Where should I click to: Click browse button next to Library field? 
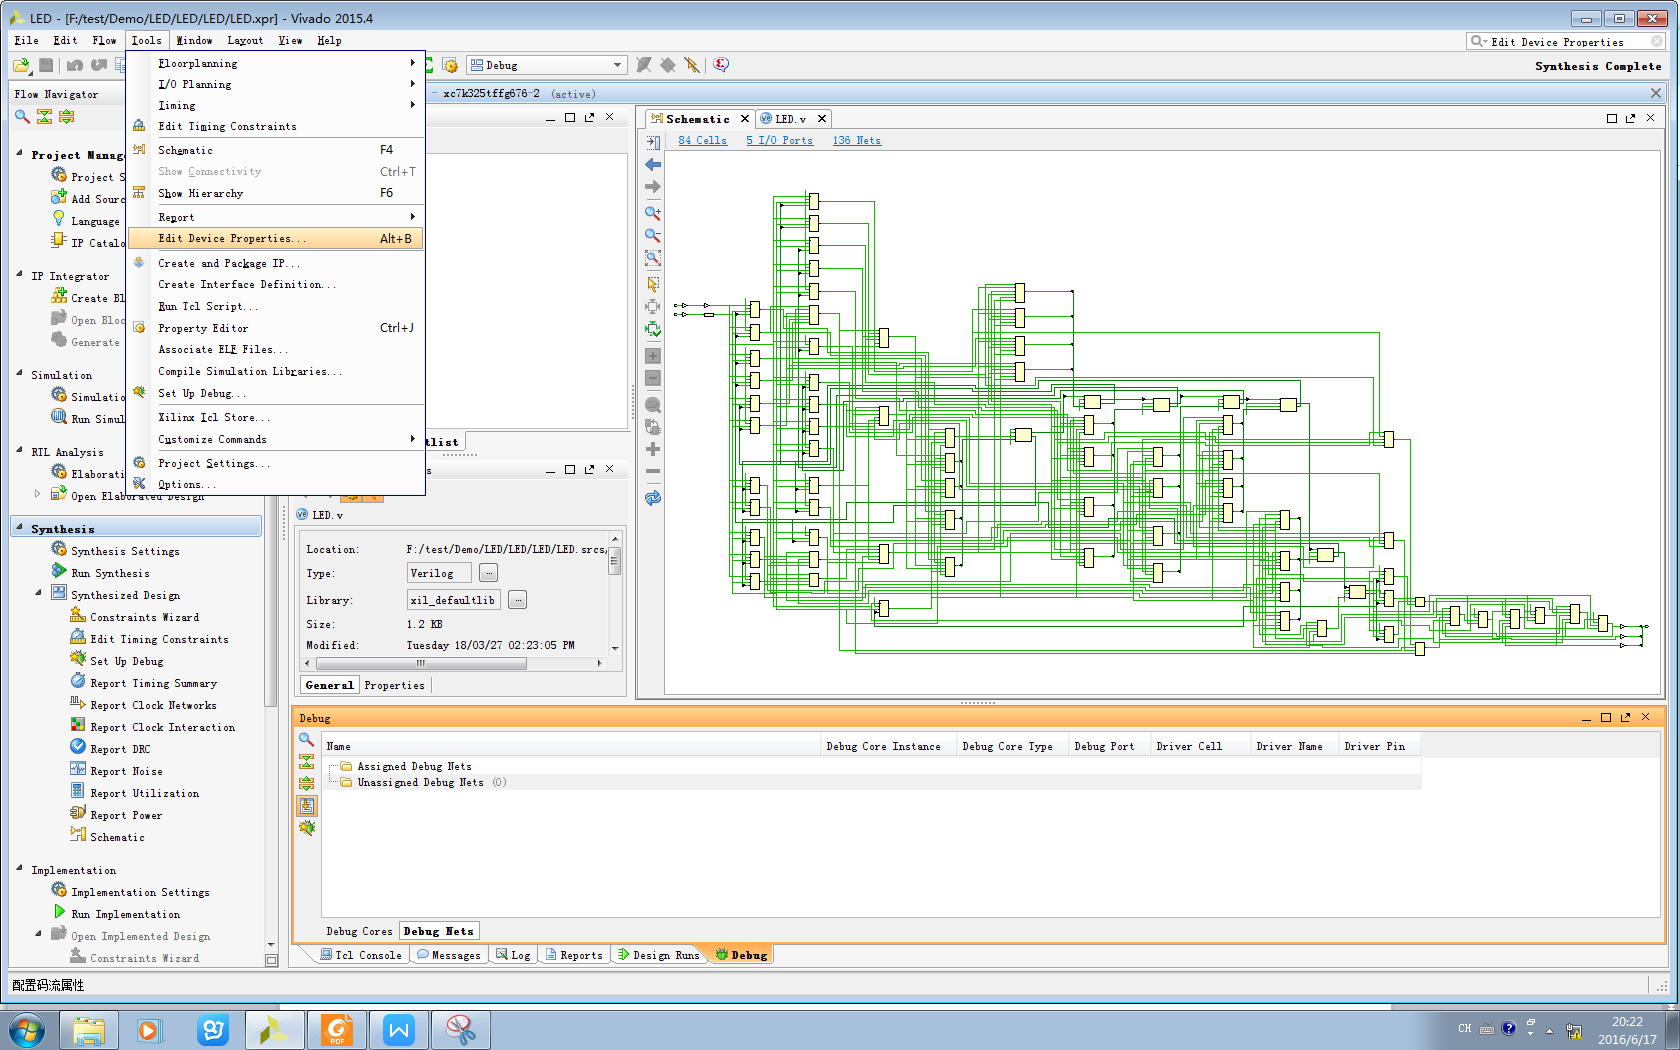[517, 600]
